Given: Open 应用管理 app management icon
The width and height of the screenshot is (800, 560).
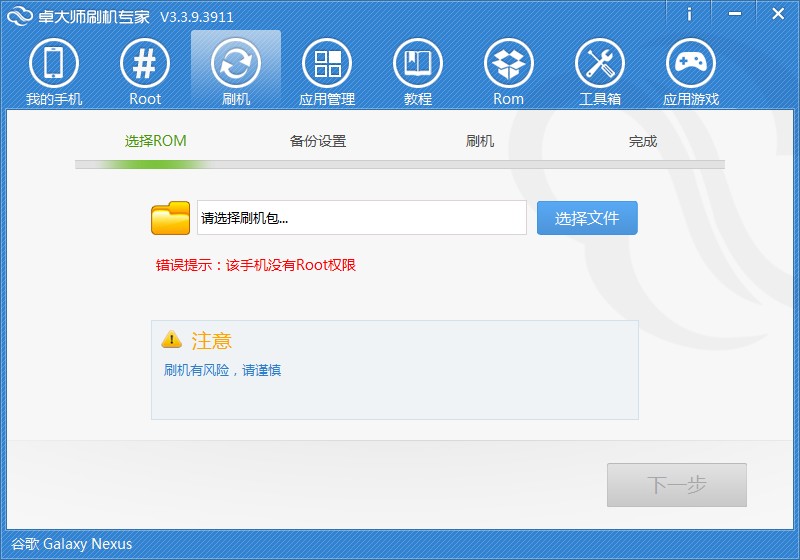Looking at the screenshot, I should pos(327,63).
